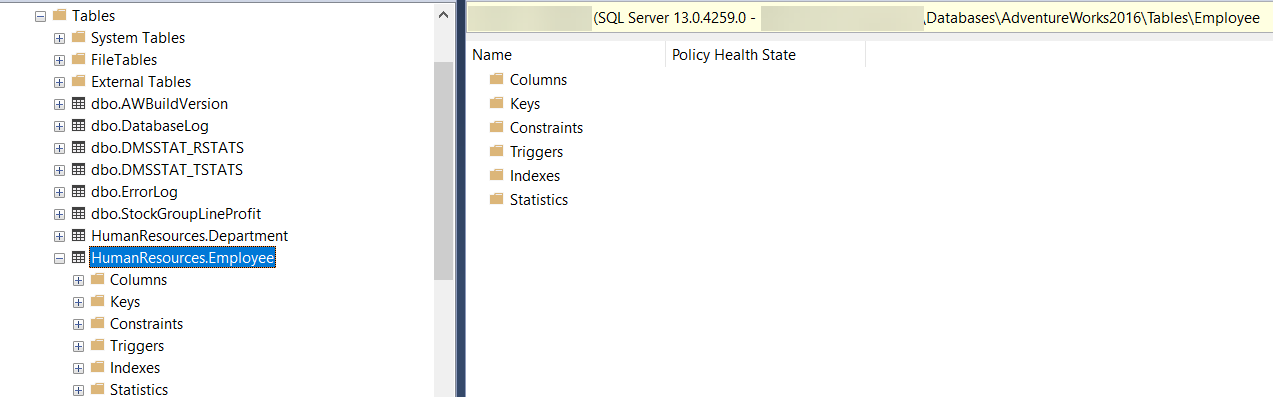Select highlighted HumanResources.Employee label
This screenshot has height=397, width=1273.
[182, 258]
